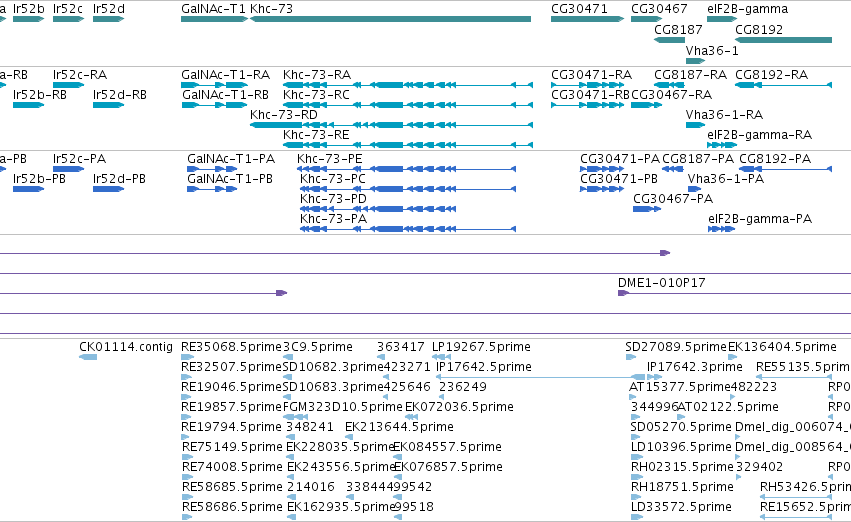Select the Ir52d gene label
The width and height of the screenshot is (851, 522).
109,9
